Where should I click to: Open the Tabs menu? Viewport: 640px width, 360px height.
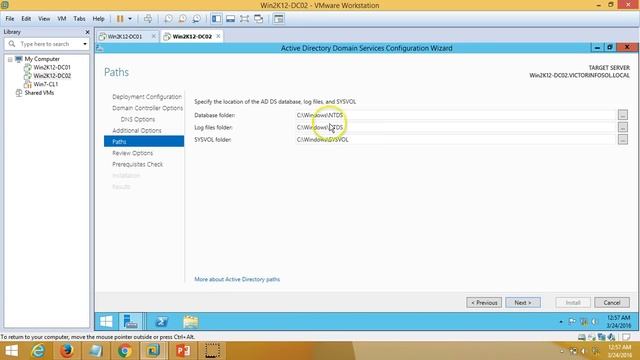pyautogui.click(x=79, y=19)
